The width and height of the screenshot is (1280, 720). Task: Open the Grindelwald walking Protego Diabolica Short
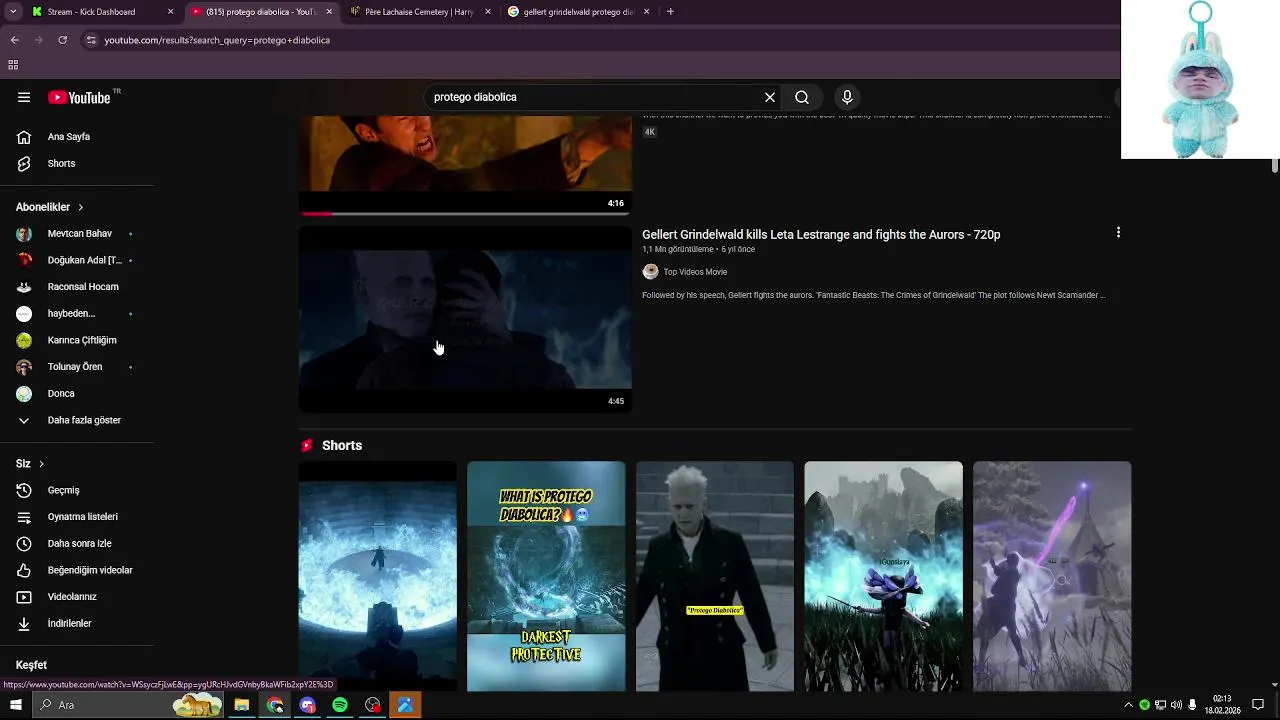pos(715,576)
